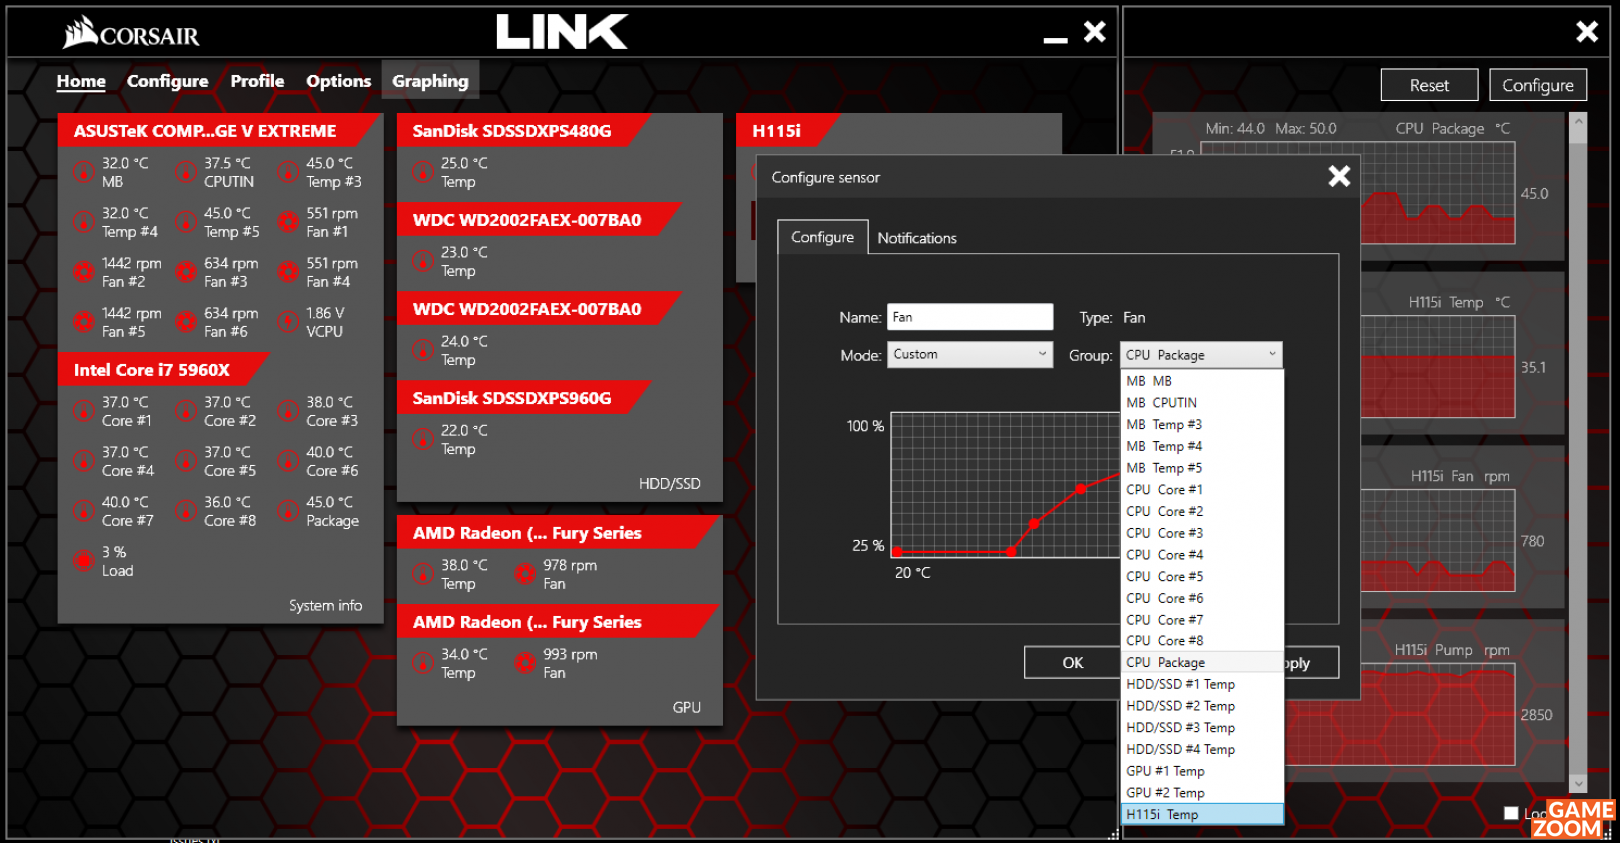Click the 978 rpm Radeon fan icon
The image size is (1620, 843).
click(x=525, y=574)
